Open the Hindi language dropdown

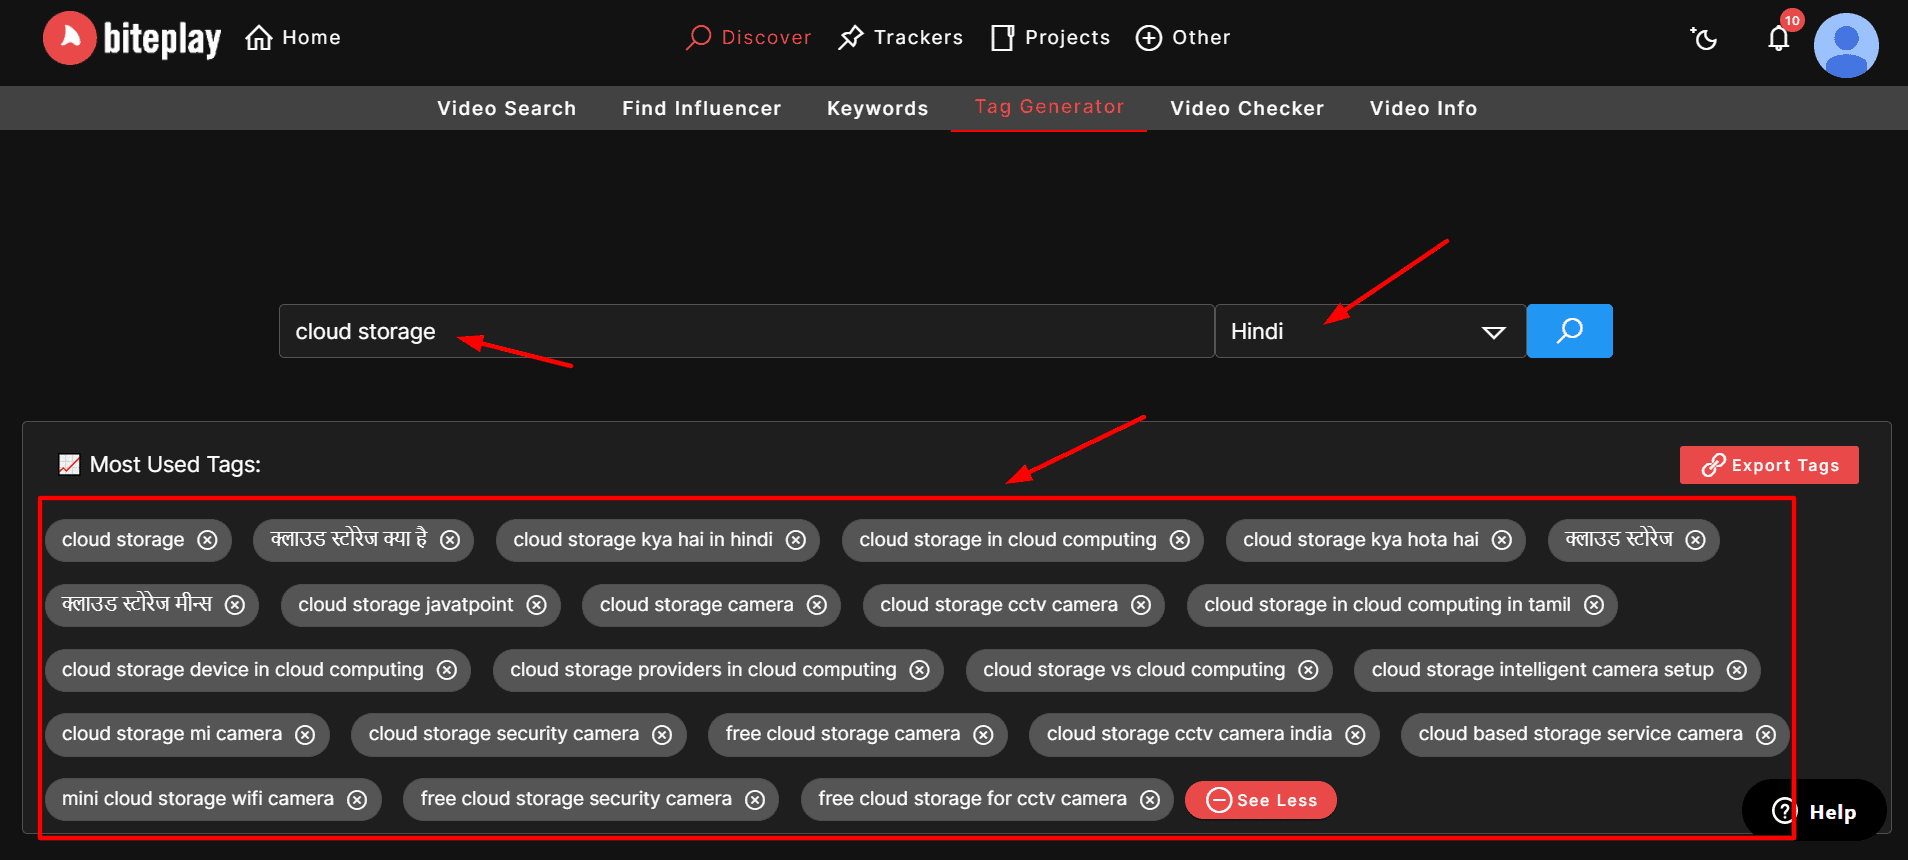pyautogui.click(x=1369, y=331)
